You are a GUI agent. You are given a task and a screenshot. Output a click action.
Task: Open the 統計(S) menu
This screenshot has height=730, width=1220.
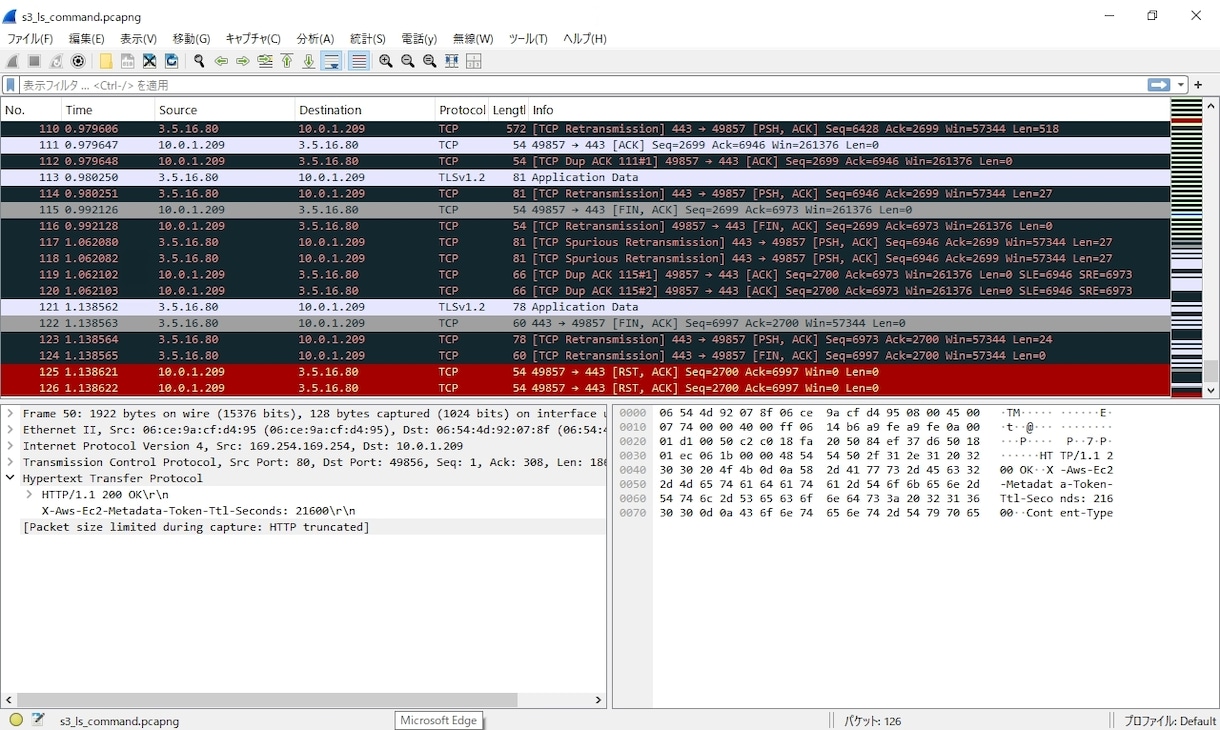point(368,39)
